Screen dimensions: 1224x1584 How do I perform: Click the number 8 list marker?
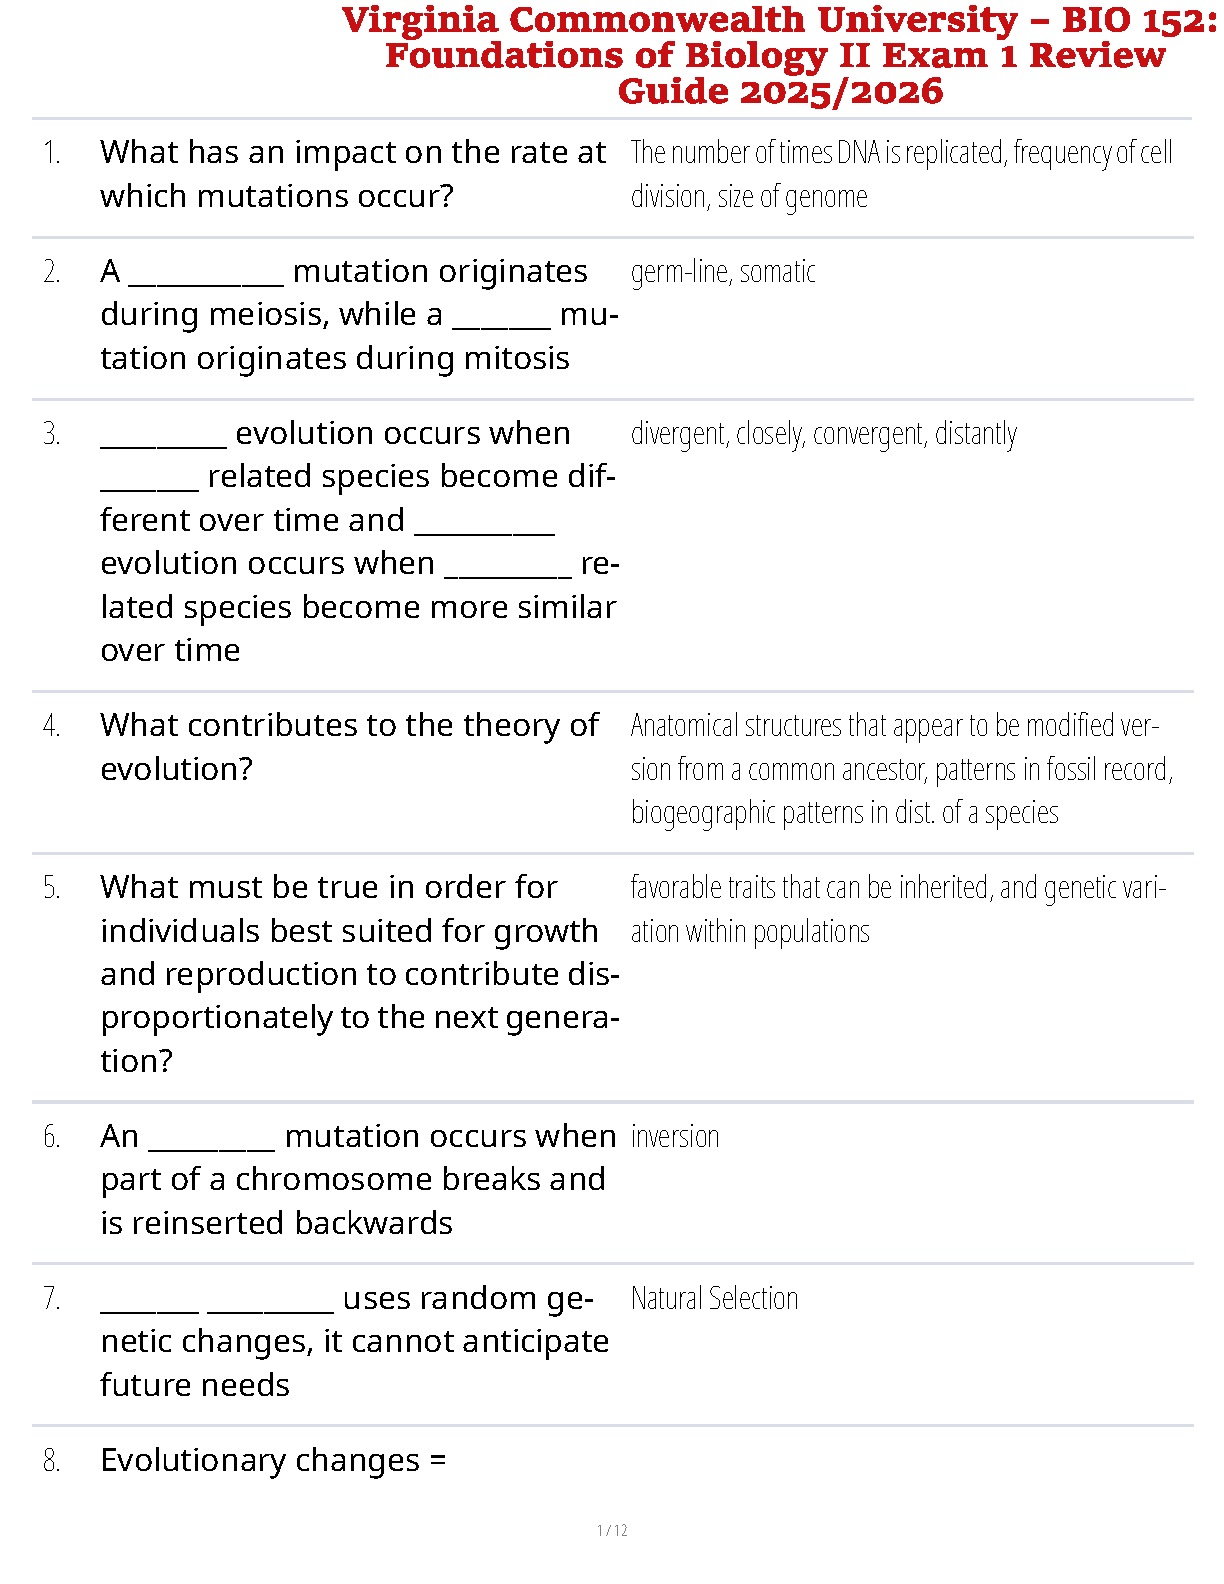pos(52,1461)
